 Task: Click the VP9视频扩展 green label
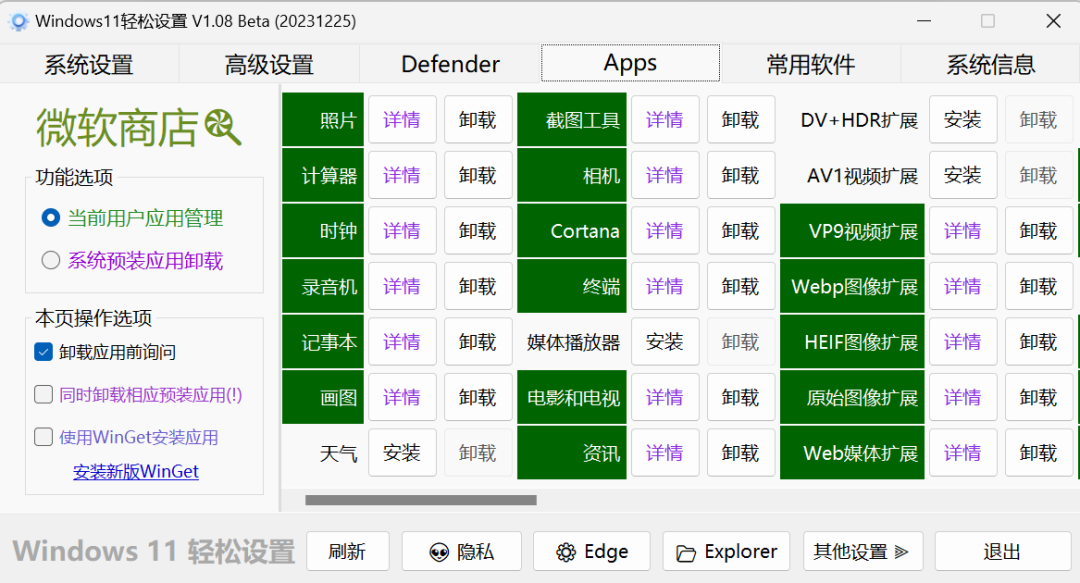click(x=852, y=230)
